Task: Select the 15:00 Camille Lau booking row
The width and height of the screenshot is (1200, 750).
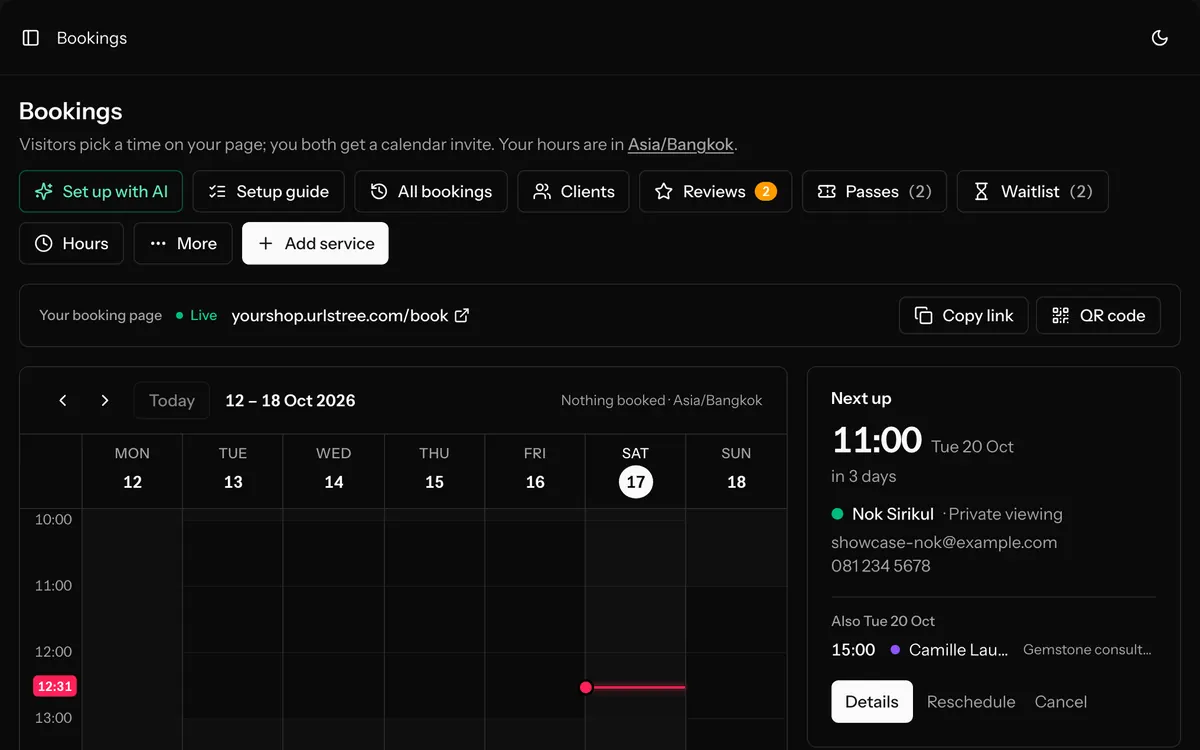Action: [x=993, y=650]
